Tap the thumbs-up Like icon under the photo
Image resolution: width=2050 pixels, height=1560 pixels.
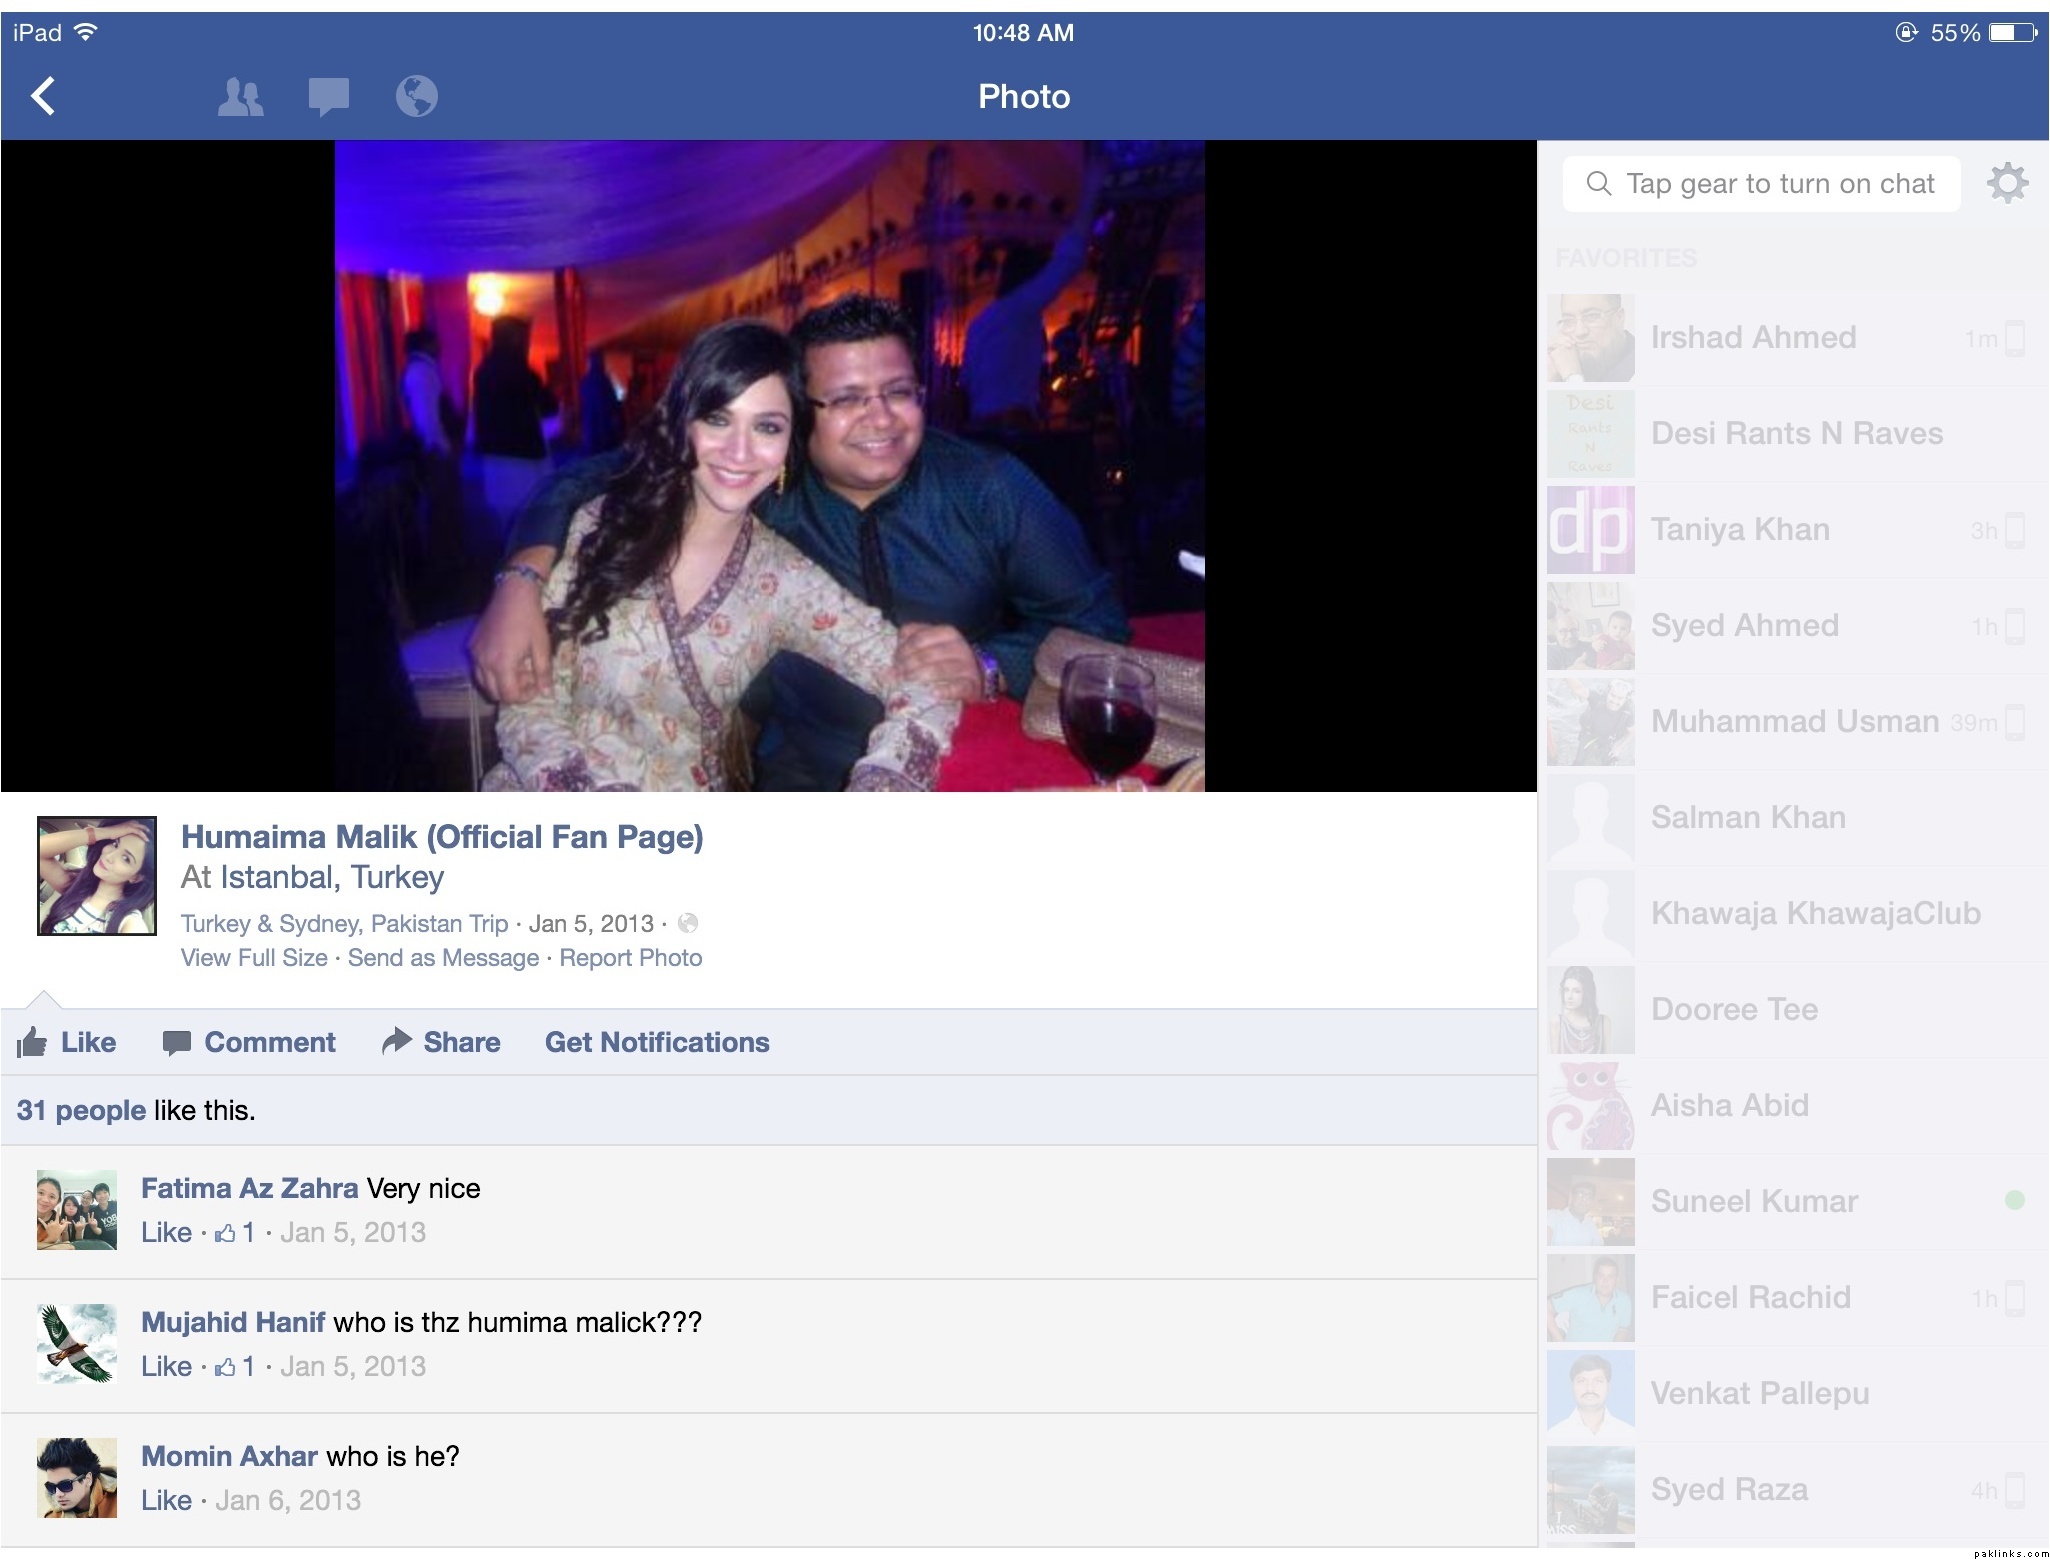tap(33, 1043)
